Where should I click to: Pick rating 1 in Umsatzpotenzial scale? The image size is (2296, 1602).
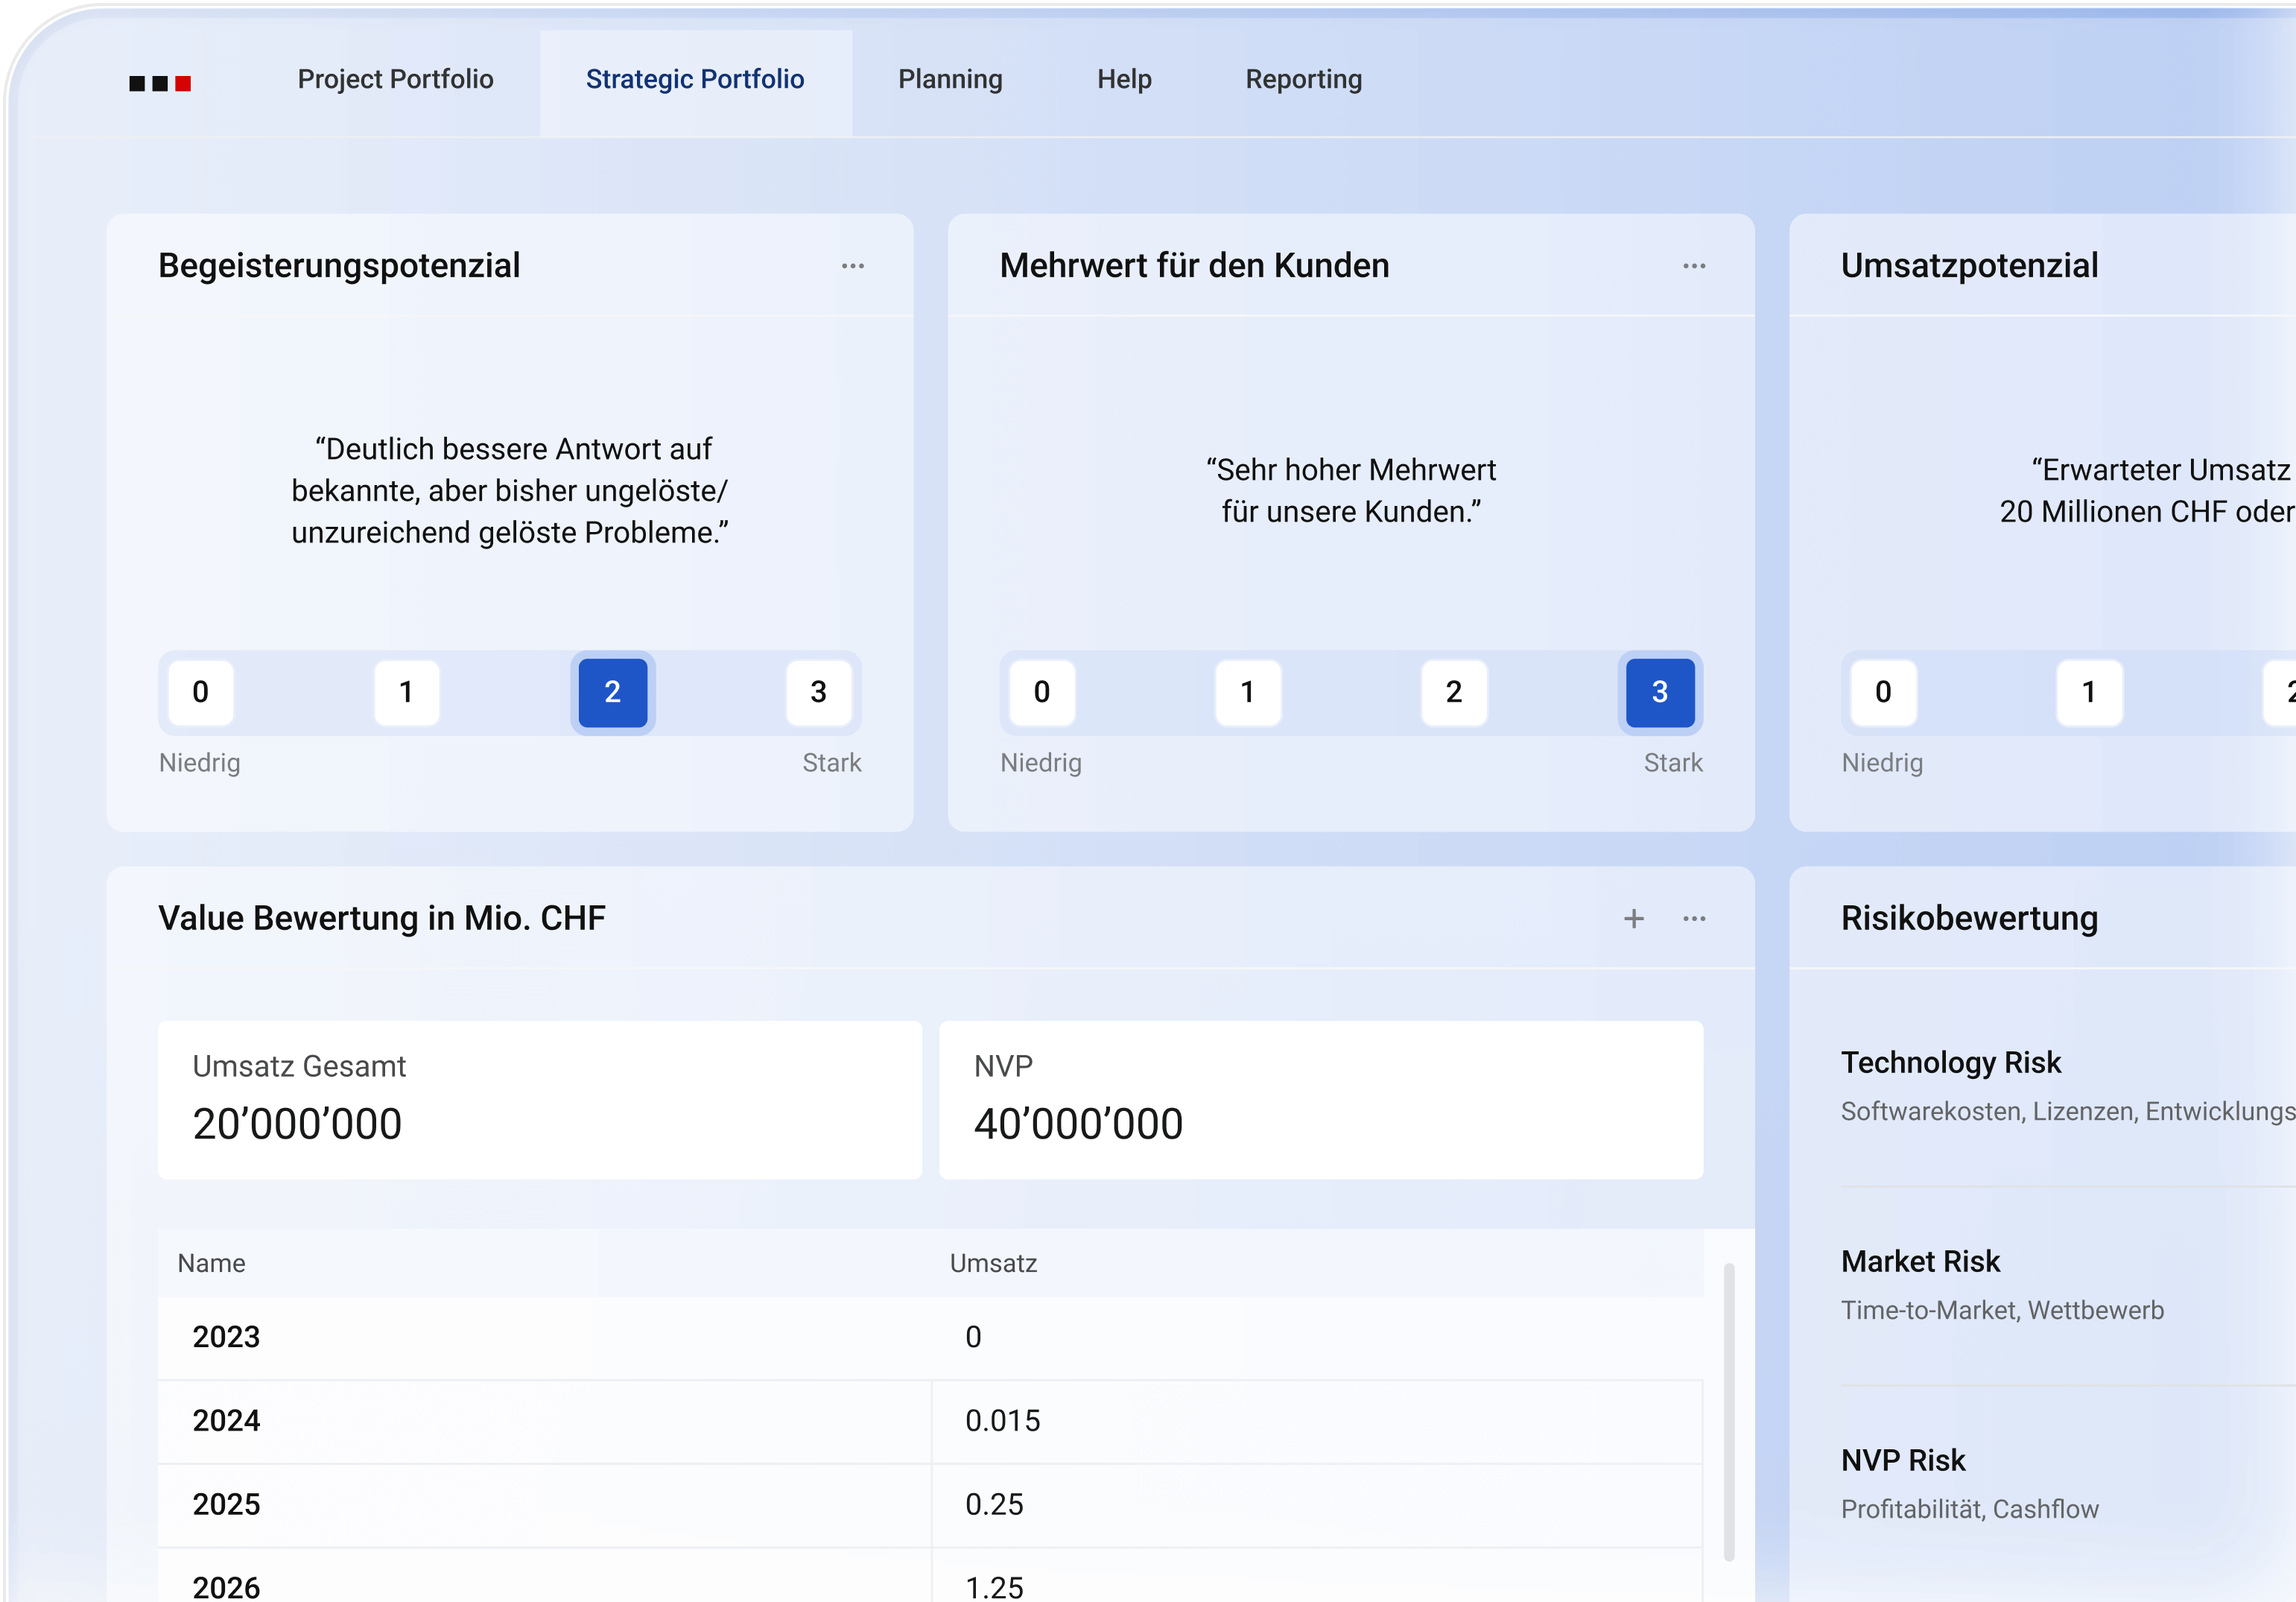point(2091,692)
